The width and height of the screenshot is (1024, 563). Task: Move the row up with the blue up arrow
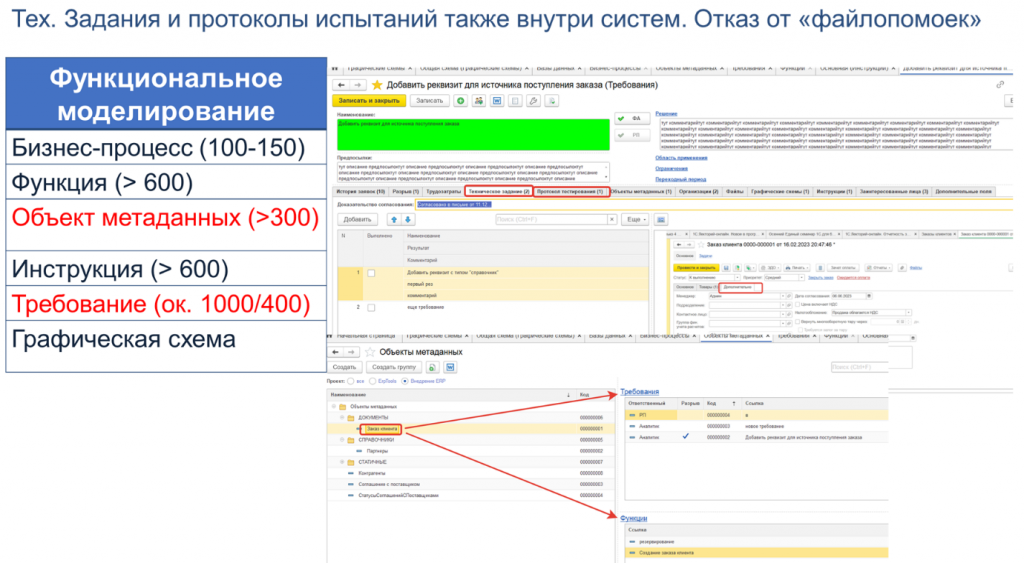tap(394, 219)
